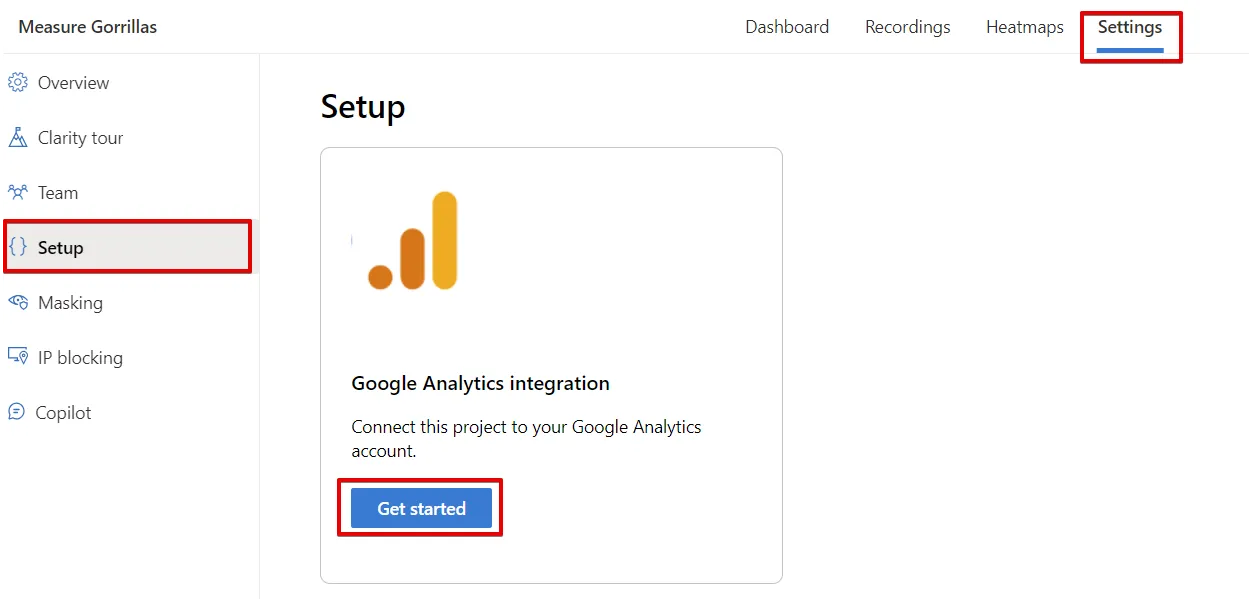
Task: Click the Masking eye icon
Action: coord(17,302)
